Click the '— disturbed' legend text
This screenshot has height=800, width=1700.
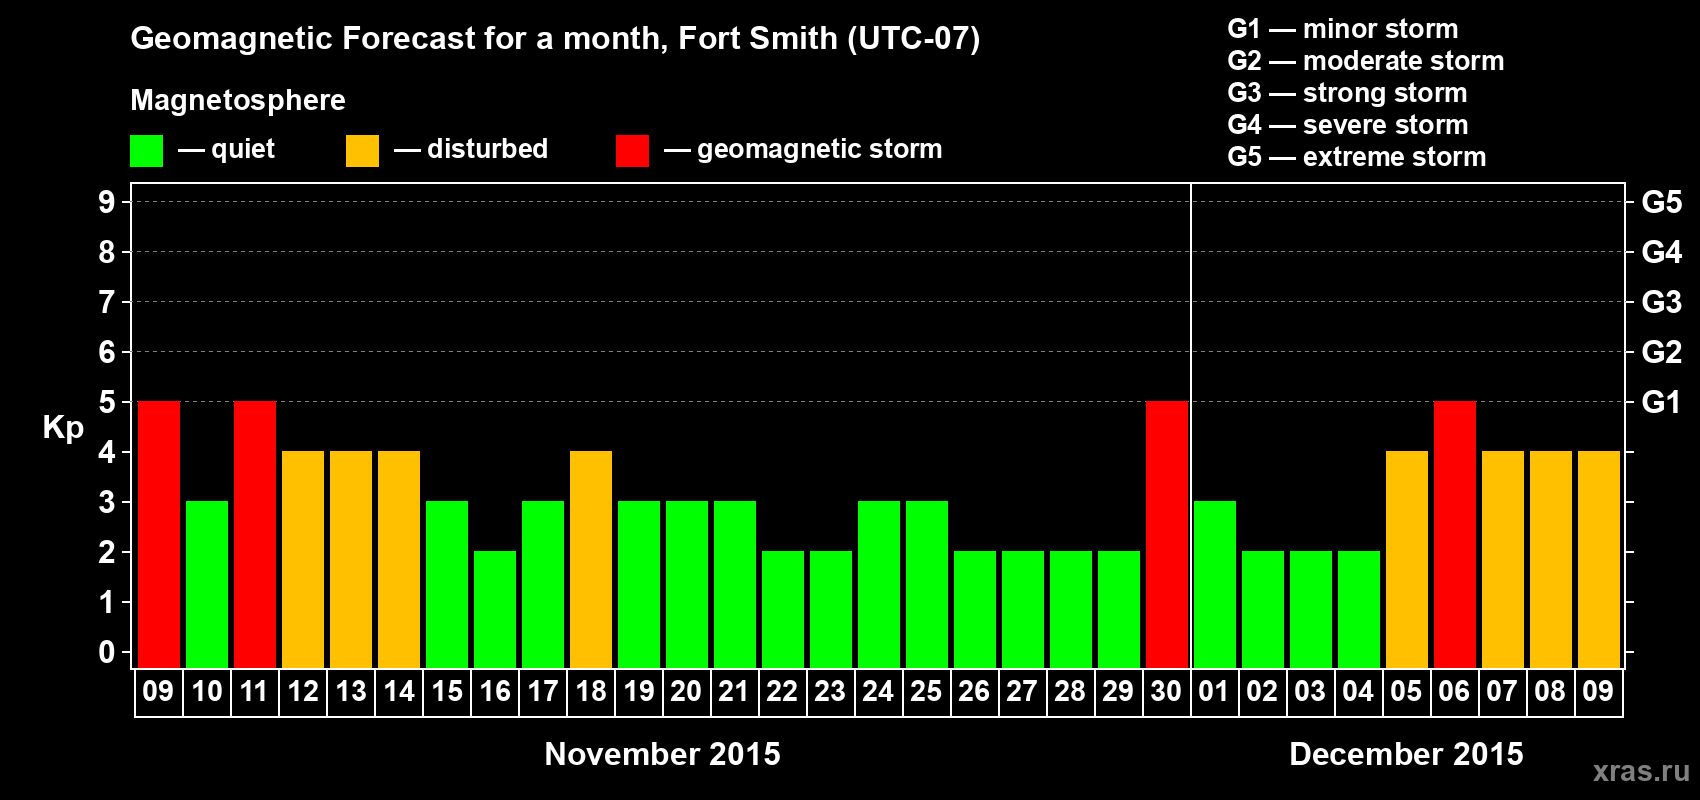click(471, 149)
